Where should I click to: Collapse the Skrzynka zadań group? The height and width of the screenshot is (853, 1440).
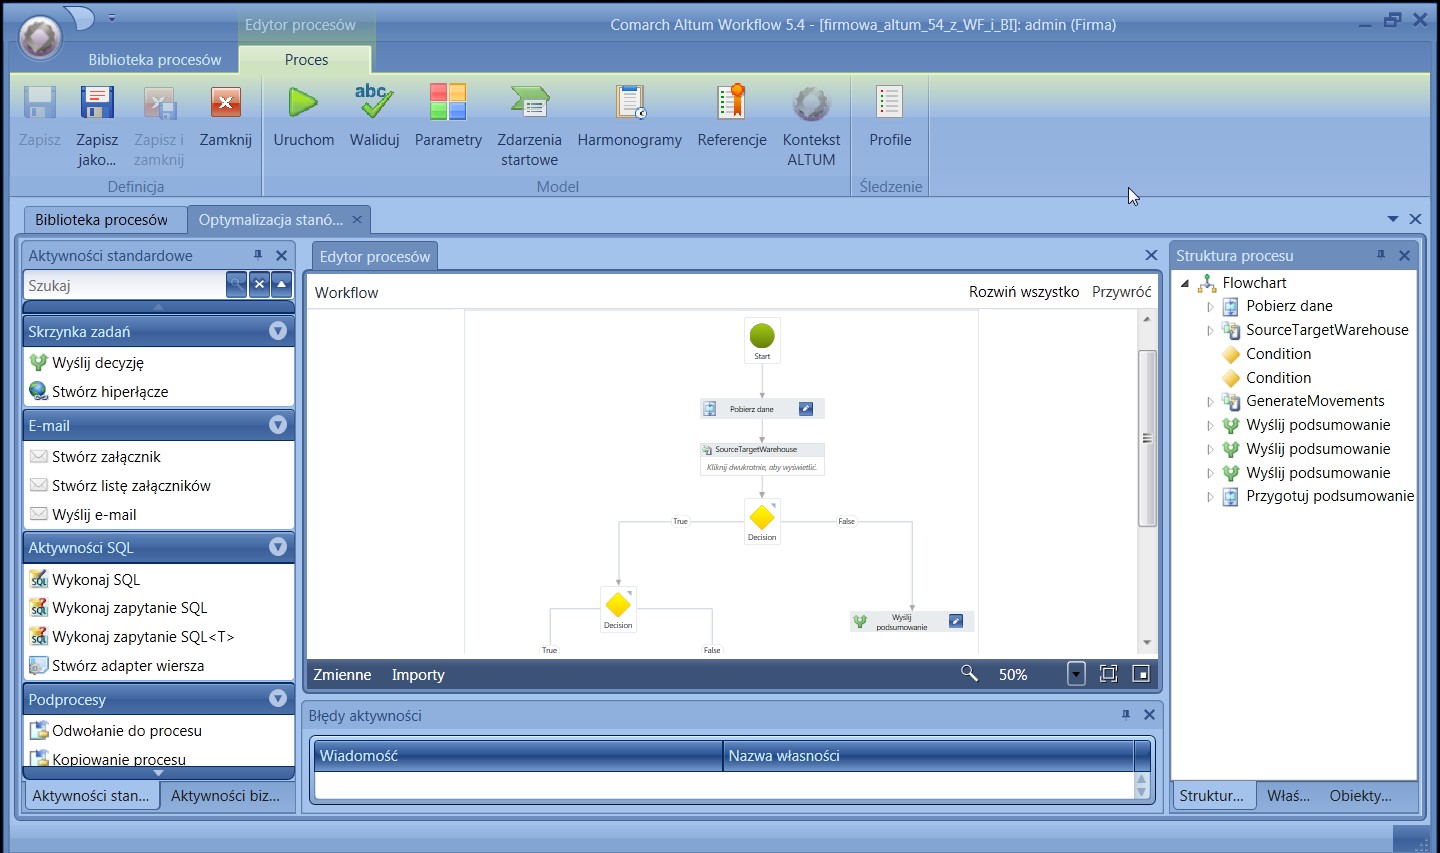tap(278, 331)
